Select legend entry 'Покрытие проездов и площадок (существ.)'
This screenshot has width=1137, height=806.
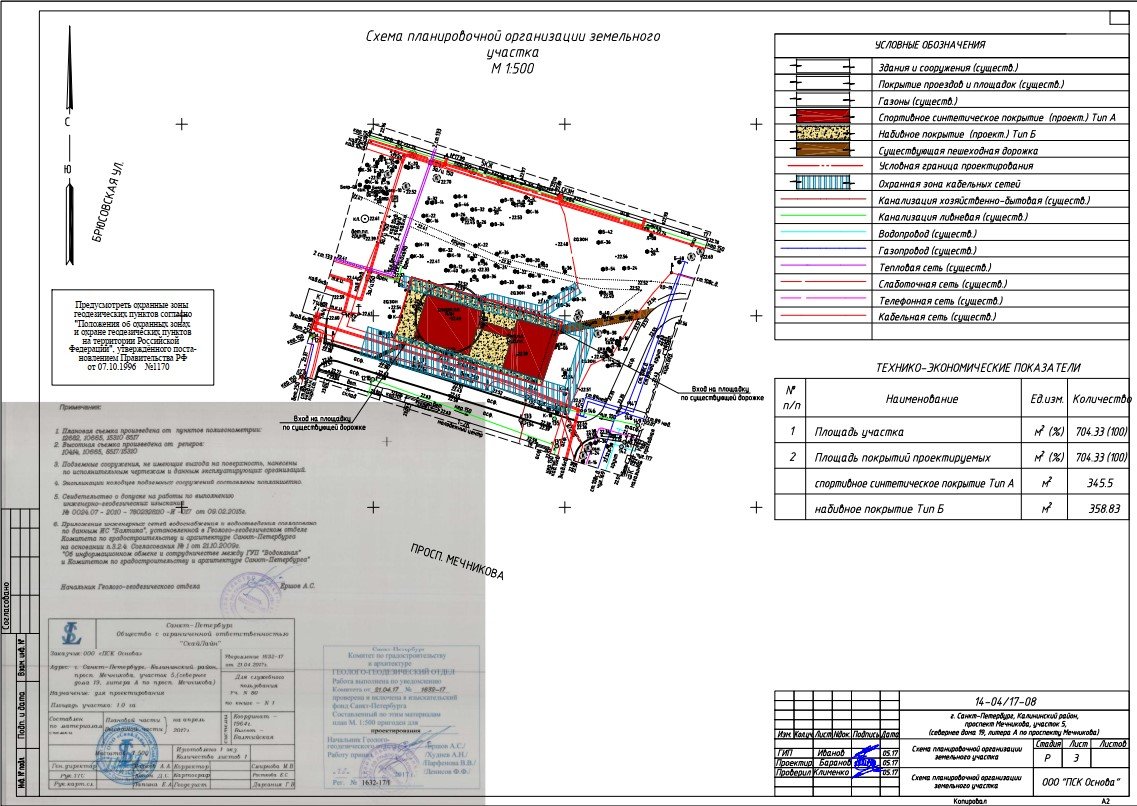(x=971, y=84)
